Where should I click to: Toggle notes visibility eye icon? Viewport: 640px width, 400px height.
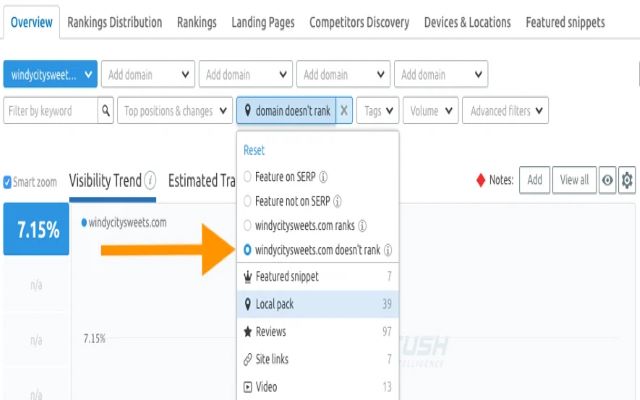tap(607, 180)
